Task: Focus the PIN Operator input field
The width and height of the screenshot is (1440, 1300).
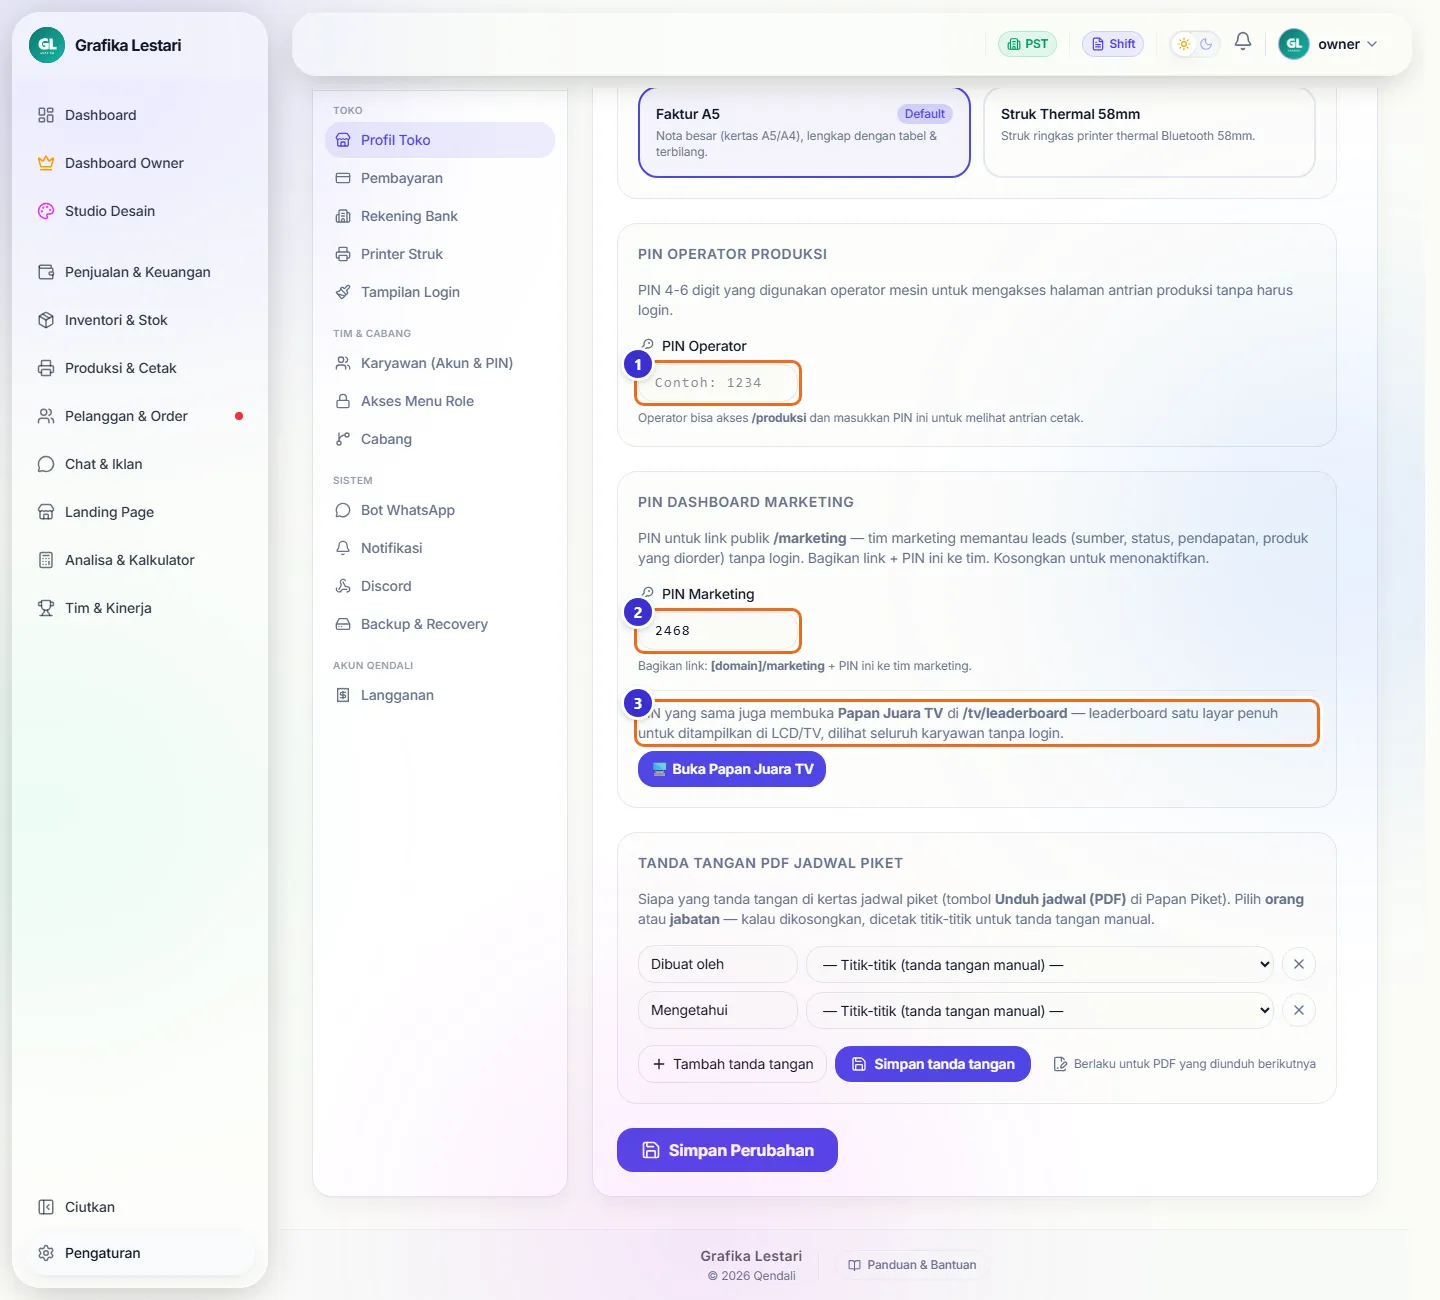Action: 718,383
